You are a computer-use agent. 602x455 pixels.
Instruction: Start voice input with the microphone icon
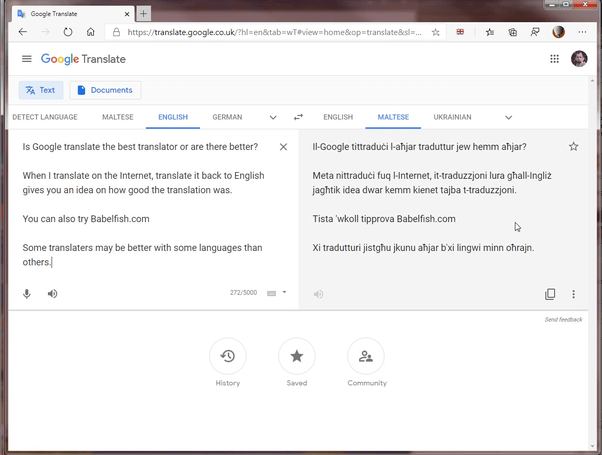tap(26, 294)
